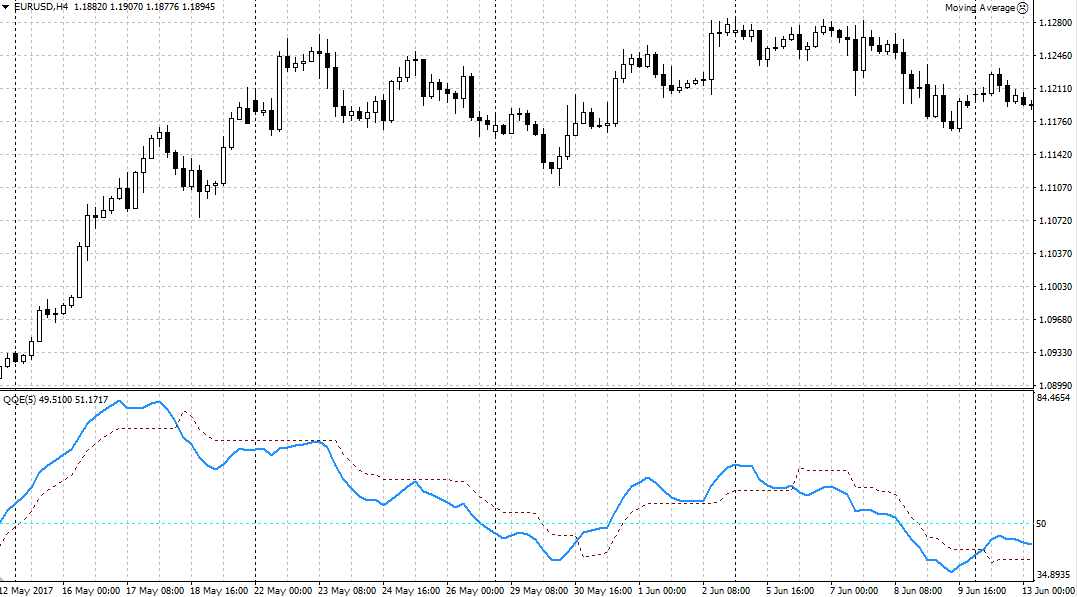Click the 1.08990 bottom price label
The image size is (1077, 597).
(1055, 385)
